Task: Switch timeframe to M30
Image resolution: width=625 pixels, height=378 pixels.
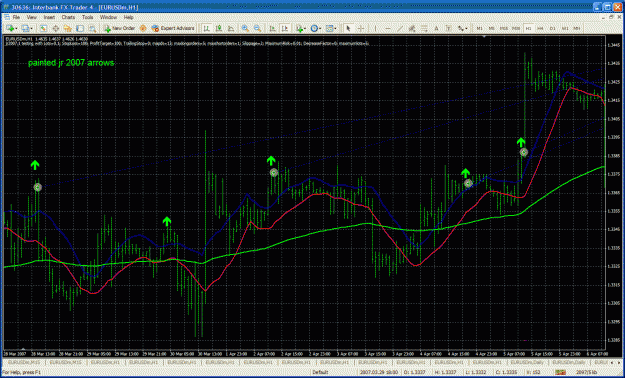Action: click(516, 28)
